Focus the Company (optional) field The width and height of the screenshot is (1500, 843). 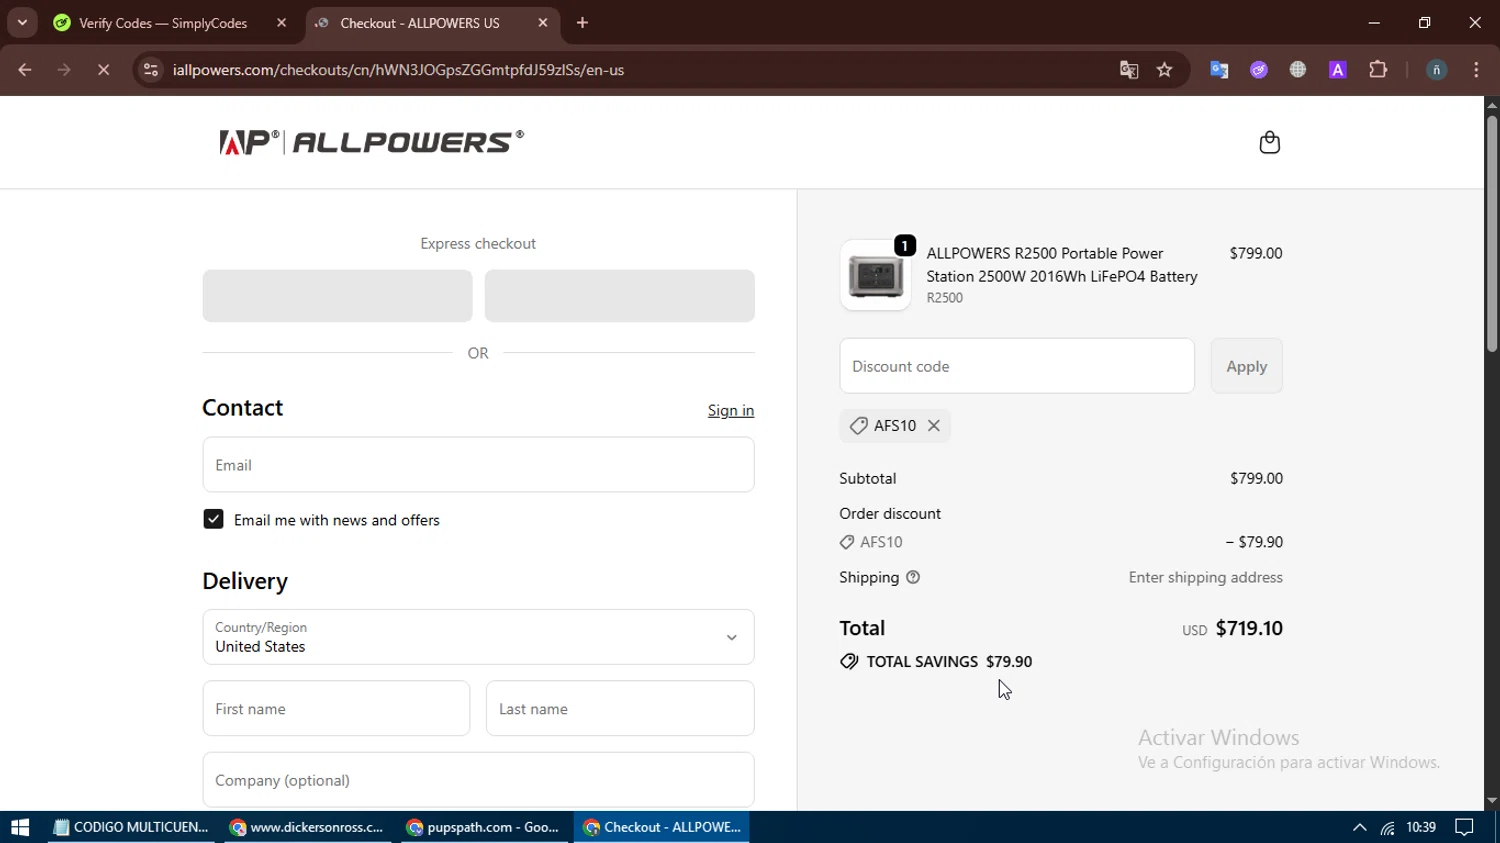(478, 780)
